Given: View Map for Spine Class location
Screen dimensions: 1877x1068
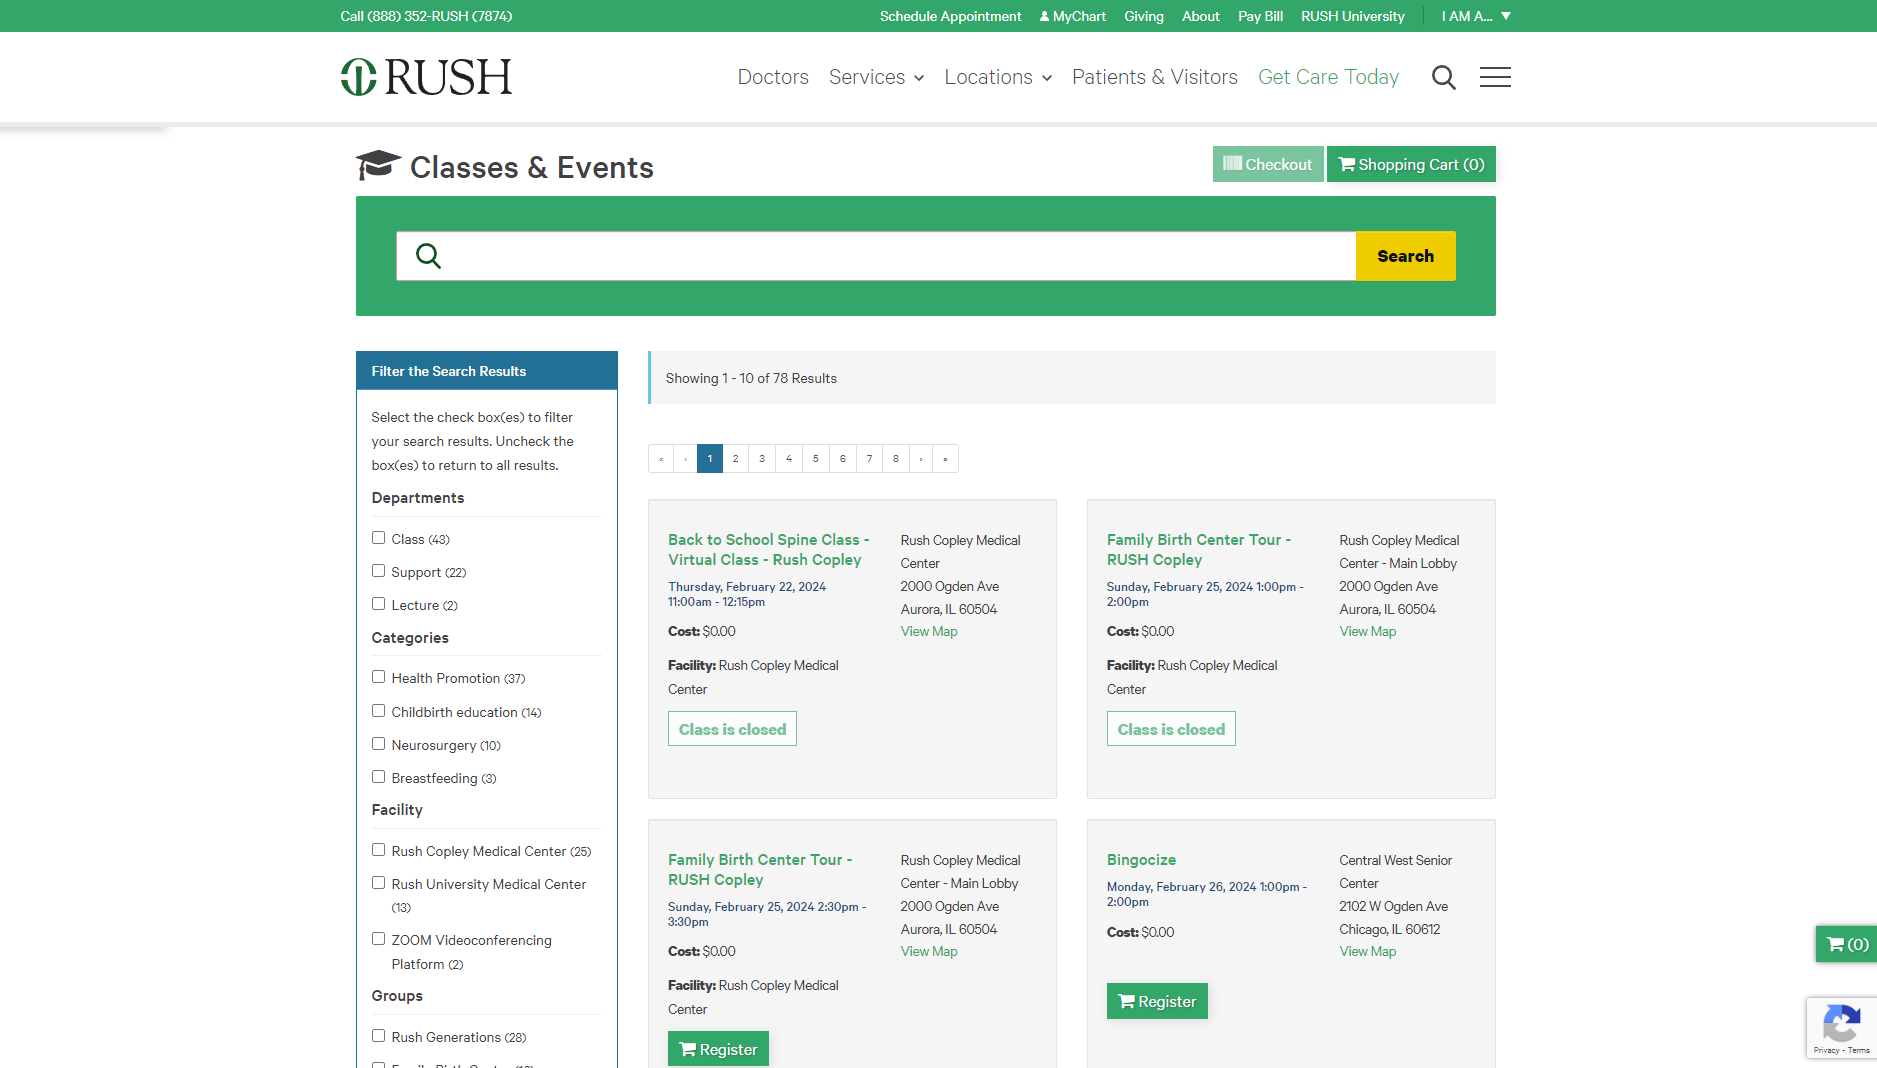Looking at the screenshot, I should (929, 631).
